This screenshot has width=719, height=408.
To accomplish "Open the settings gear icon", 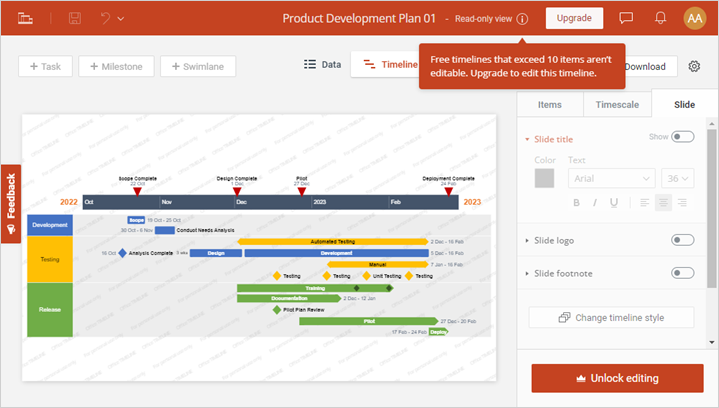I will tap(695, 66).
